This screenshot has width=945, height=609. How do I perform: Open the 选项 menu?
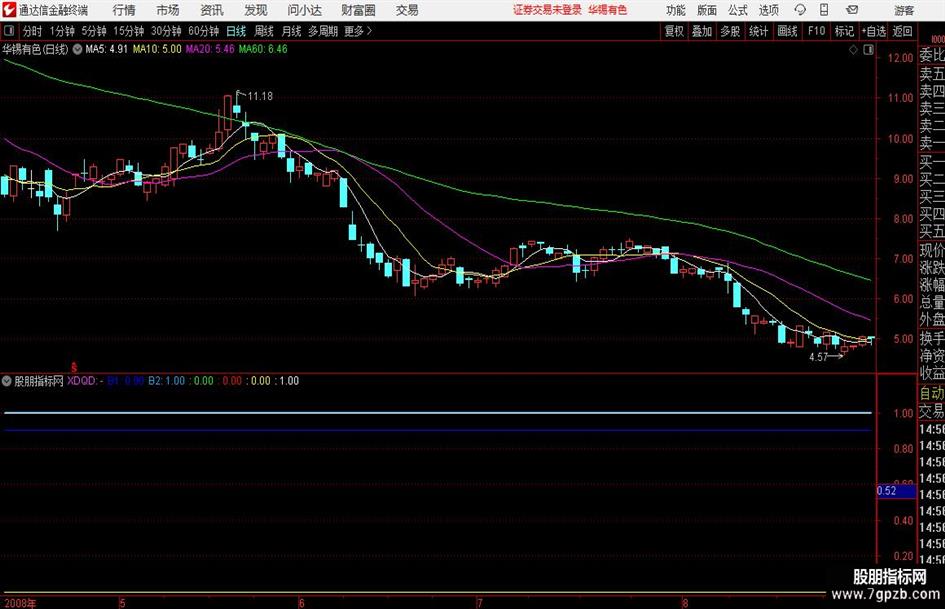(768, 10)
